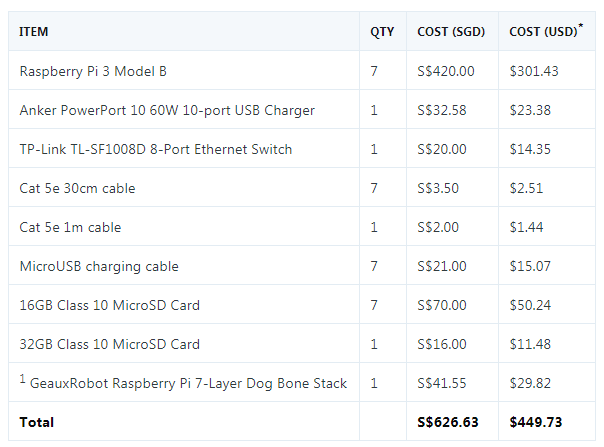Click the S$626.63 total SGD value

[449, 423]
